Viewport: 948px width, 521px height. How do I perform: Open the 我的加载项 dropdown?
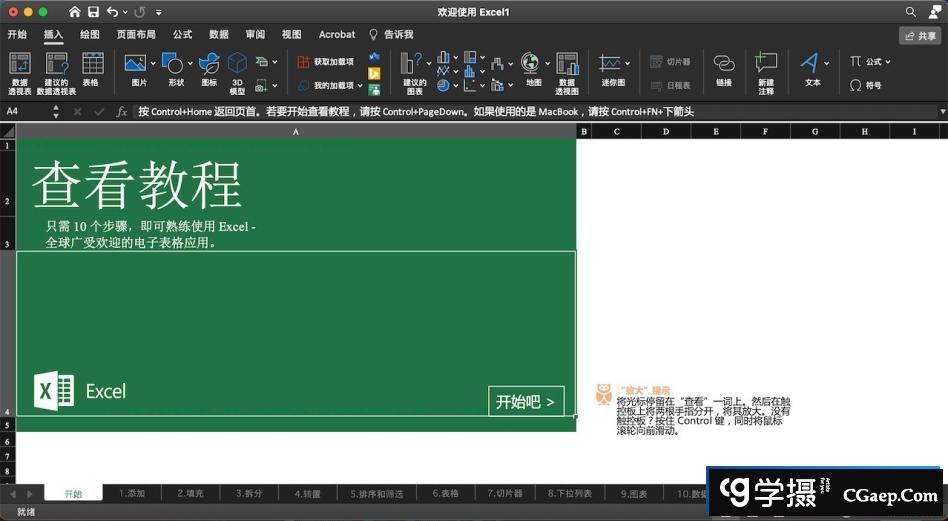pyautogui.click(x=360, y=86)
